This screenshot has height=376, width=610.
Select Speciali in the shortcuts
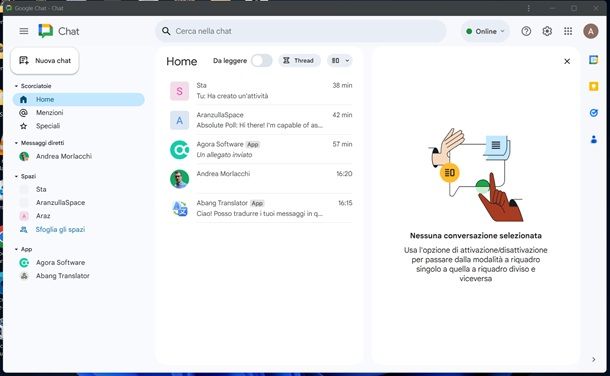[x=79, y=126]
